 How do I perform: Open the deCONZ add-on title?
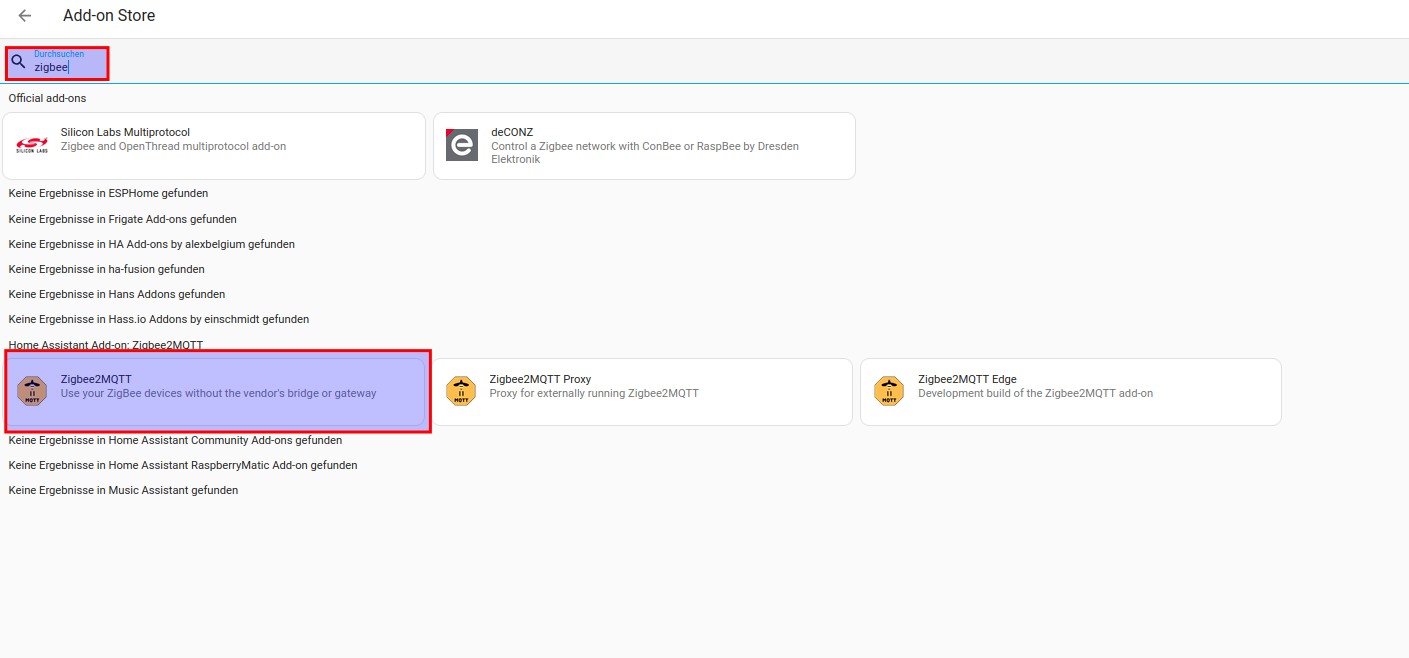point(512,132)
